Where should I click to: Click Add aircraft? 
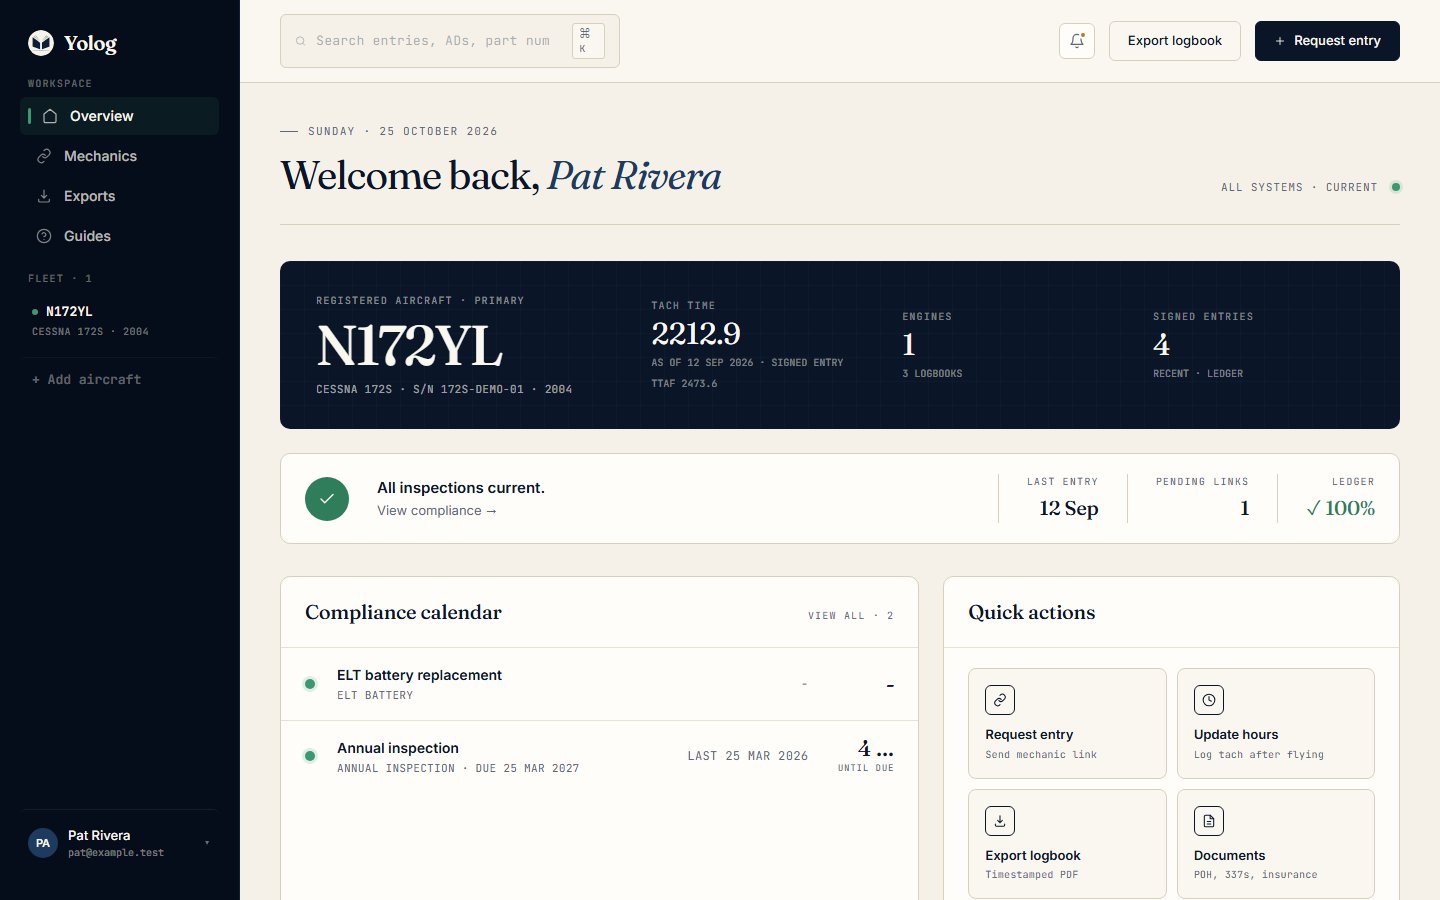point(86,380)
